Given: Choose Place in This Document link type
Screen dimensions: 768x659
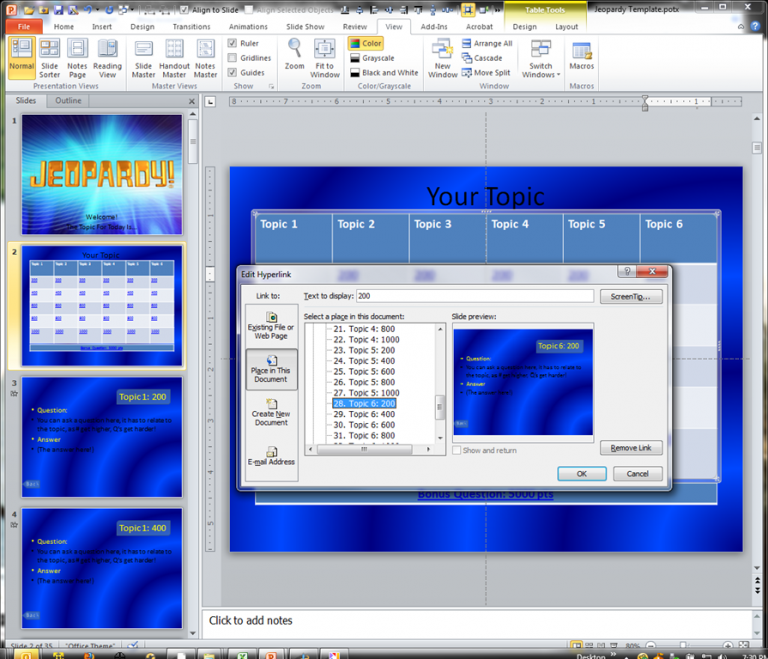Looking at the screenshot, I should pos(271,369).
